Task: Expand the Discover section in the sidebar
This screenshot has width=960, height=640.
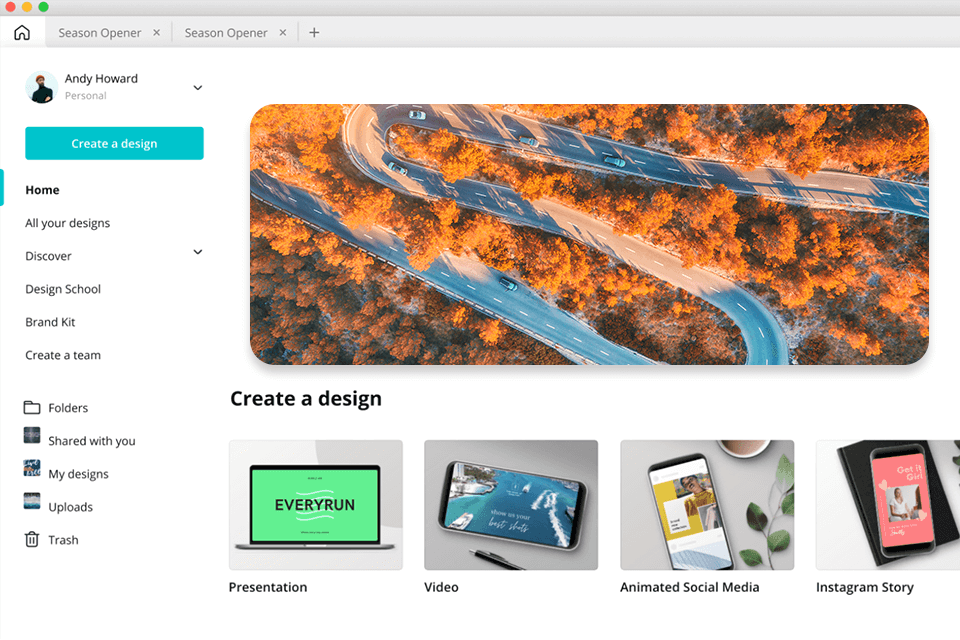Action: pyautogui.click(x=197, y=252)
